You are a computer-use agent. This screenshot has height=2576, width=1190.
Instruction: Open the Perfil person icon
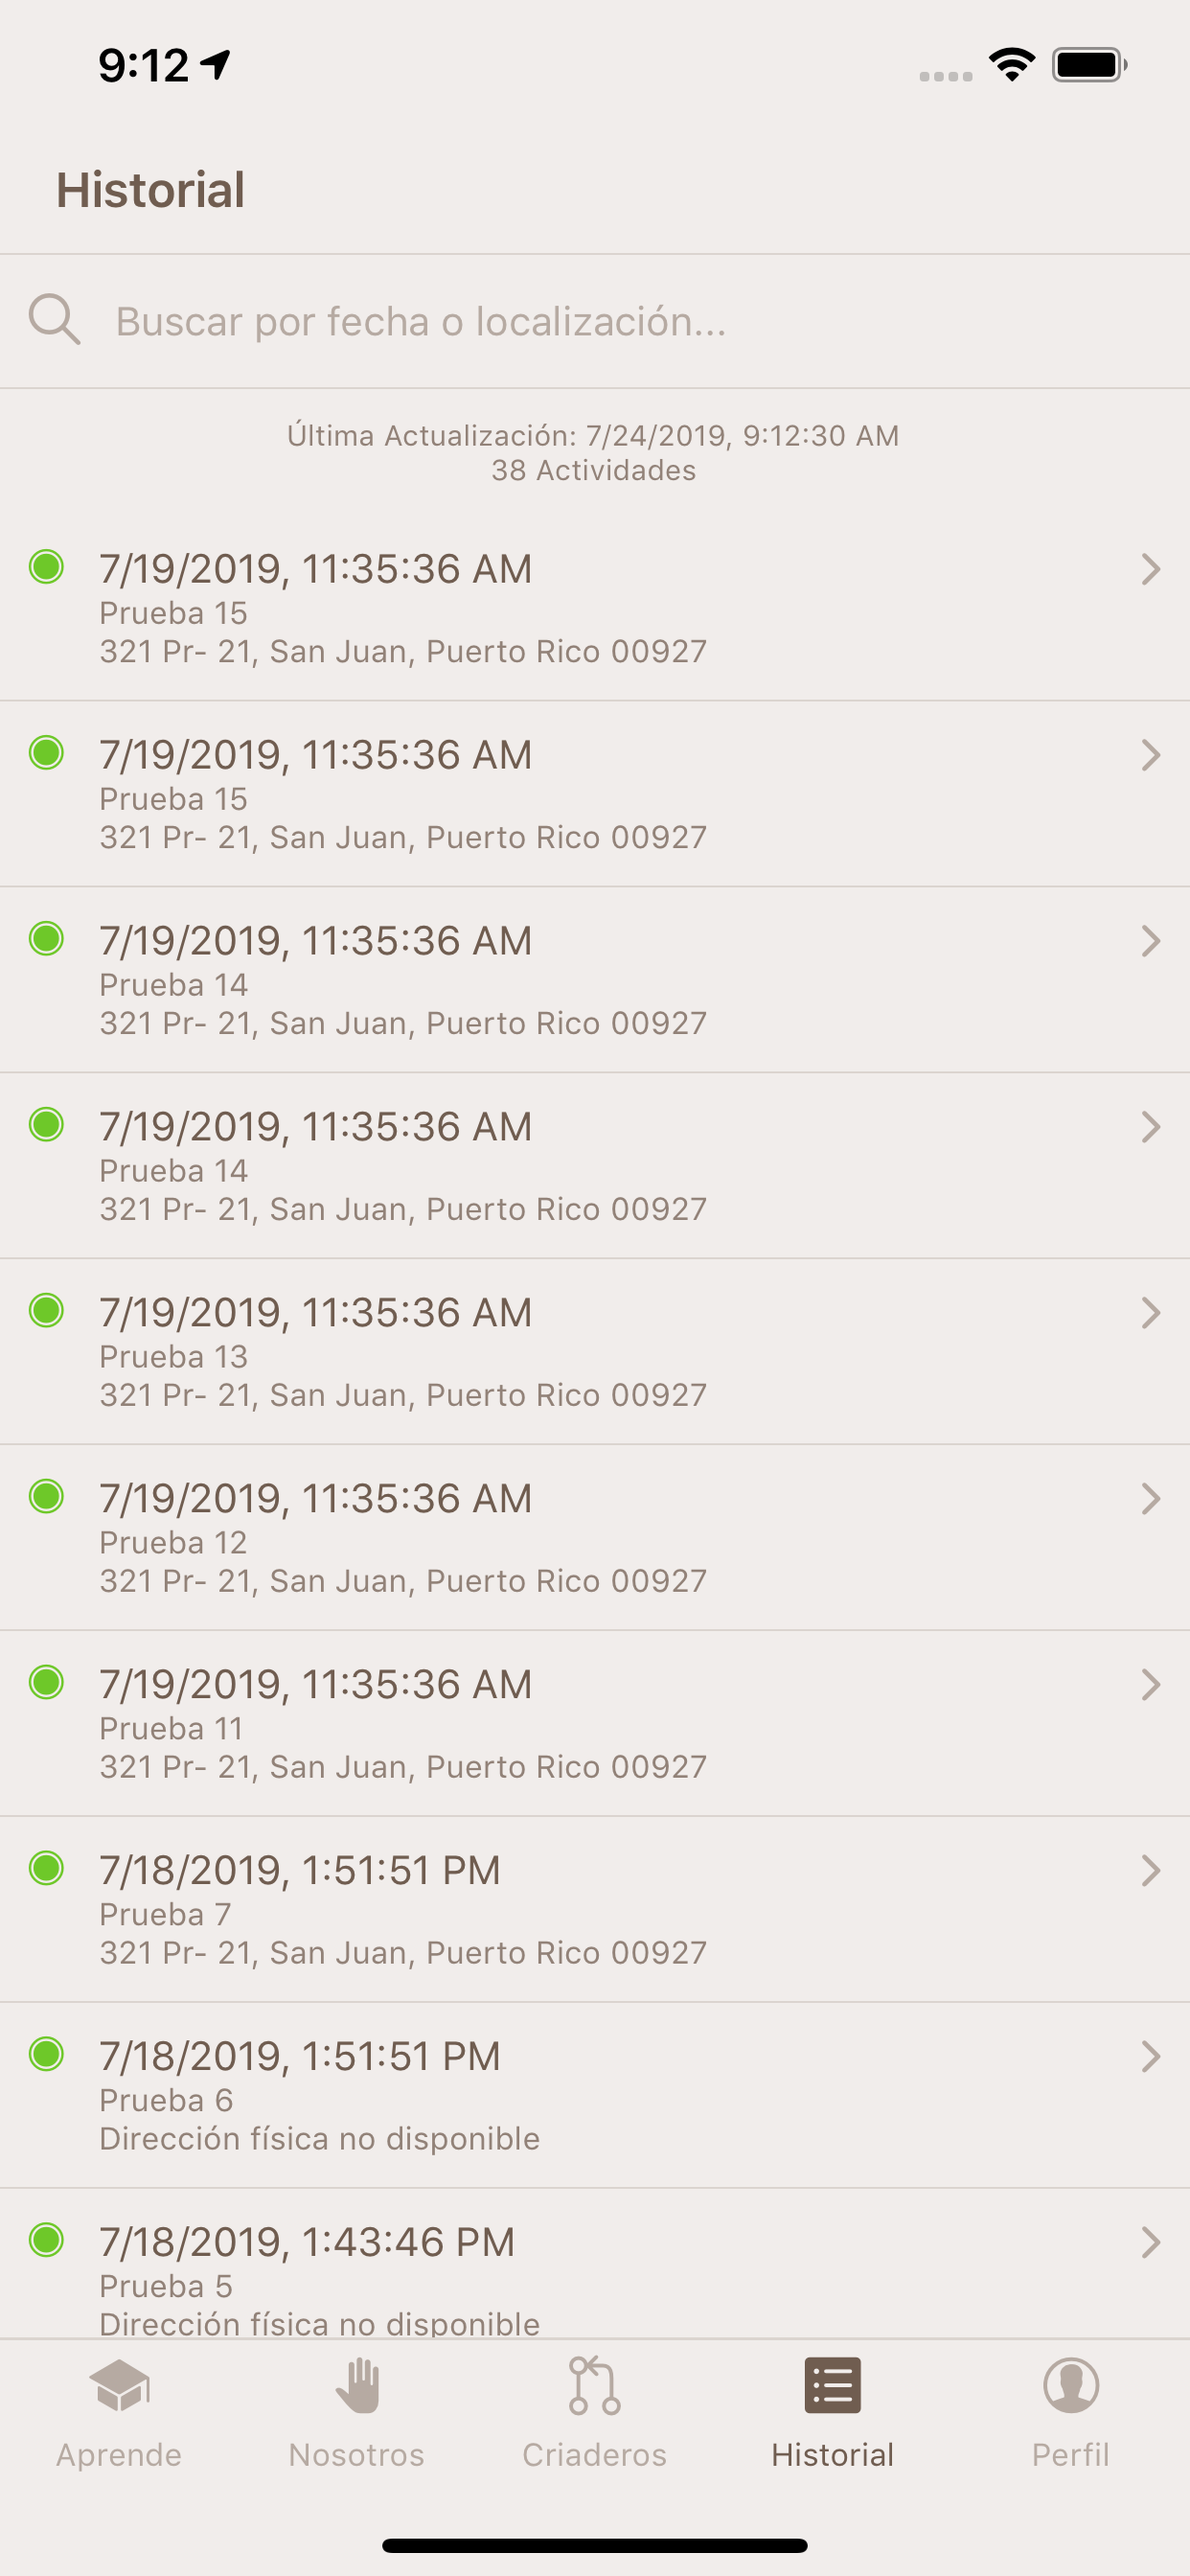[x=1071, y=2386]
